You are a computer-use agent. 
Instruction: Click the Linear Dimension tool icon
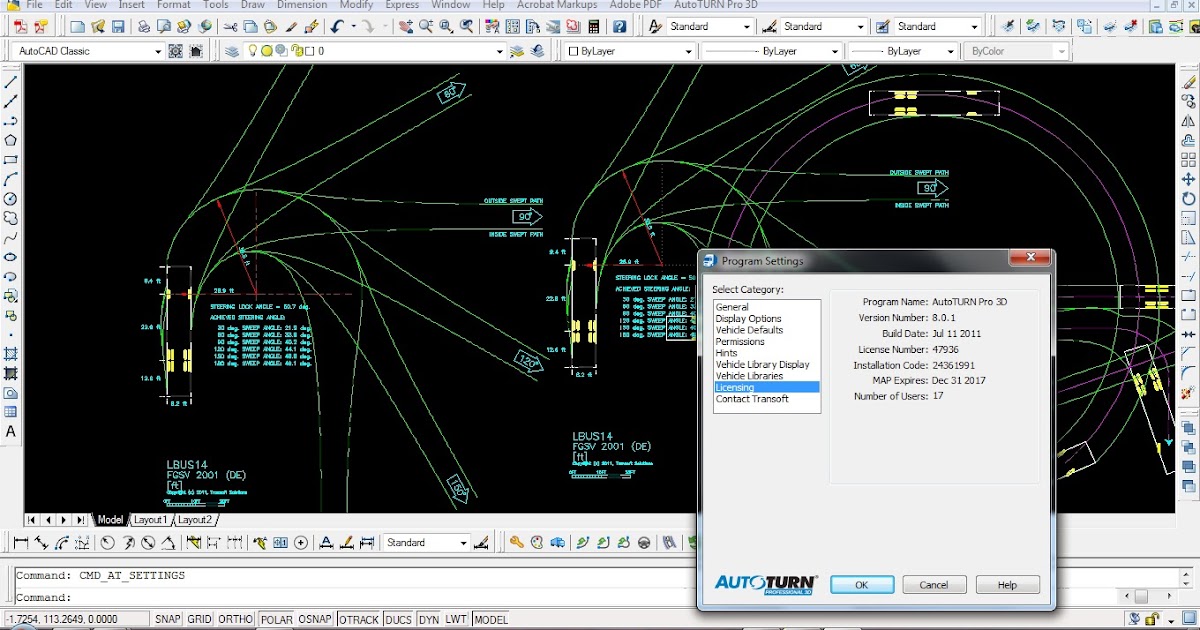coord(20,543)
